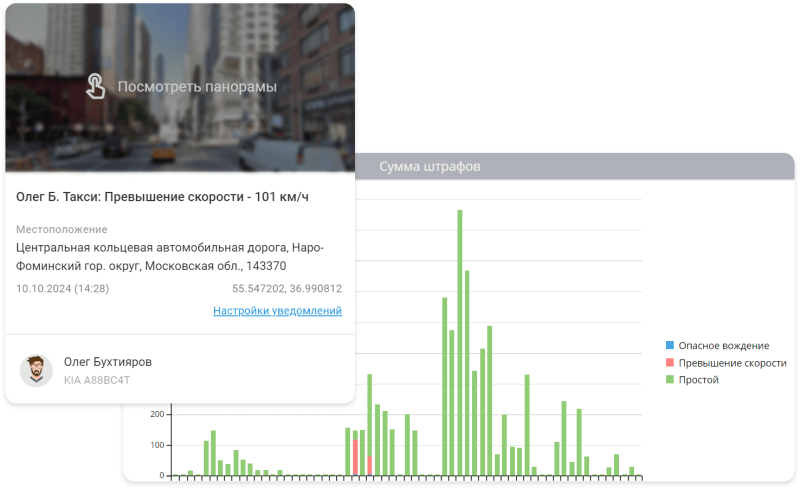Screen dimensions: 800x489
Task: Select the tallest green bar in chart
Action: (460, 340)
